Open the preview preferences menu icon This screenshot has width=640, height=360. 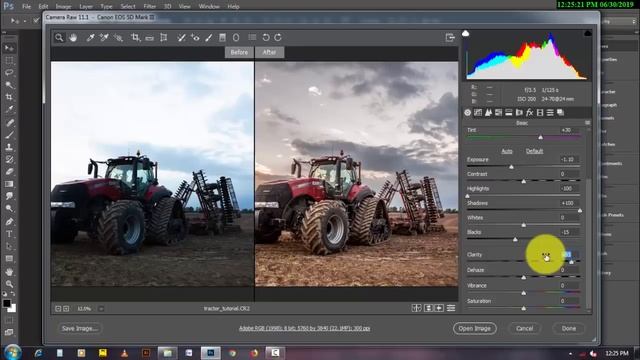pyautogui.click(x=451, y=308)
